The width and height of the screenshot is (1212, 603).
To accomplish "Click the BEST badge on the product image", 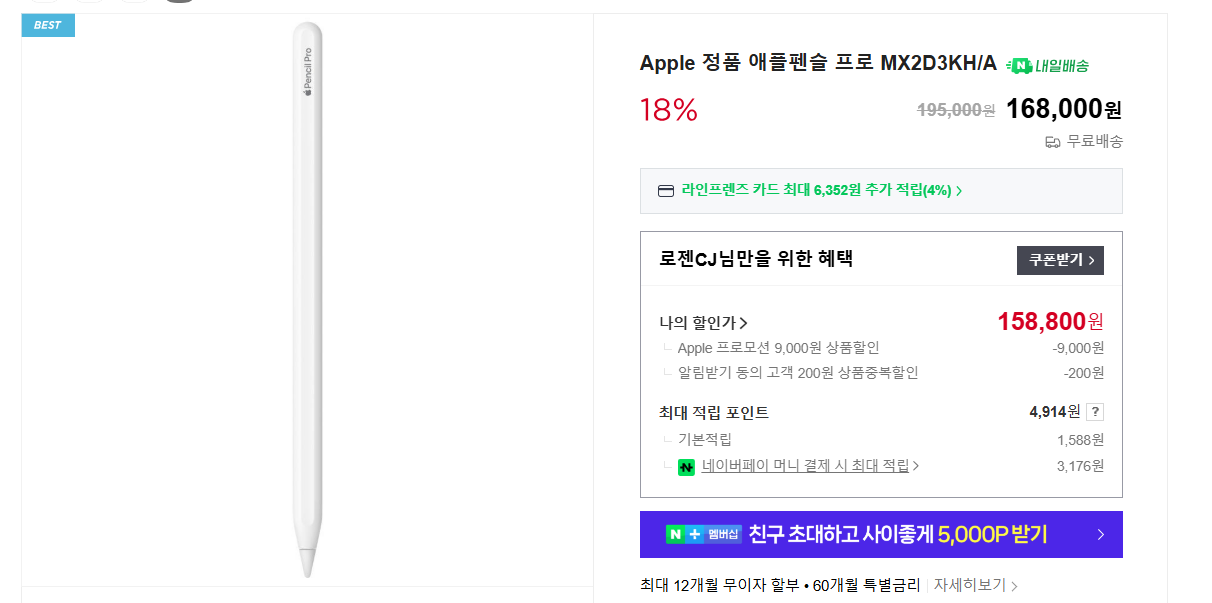I will 47,25.
